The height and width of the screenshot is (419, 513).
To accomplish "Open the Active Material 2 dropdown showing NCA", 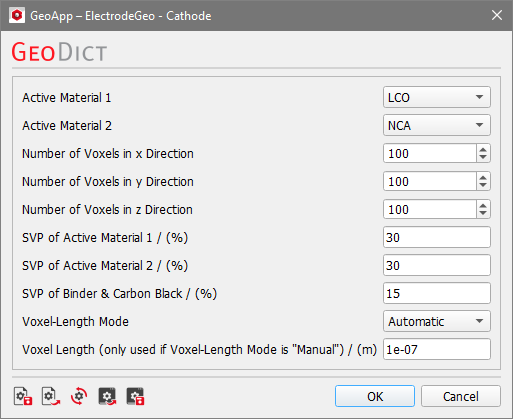I will coord(437,125).
